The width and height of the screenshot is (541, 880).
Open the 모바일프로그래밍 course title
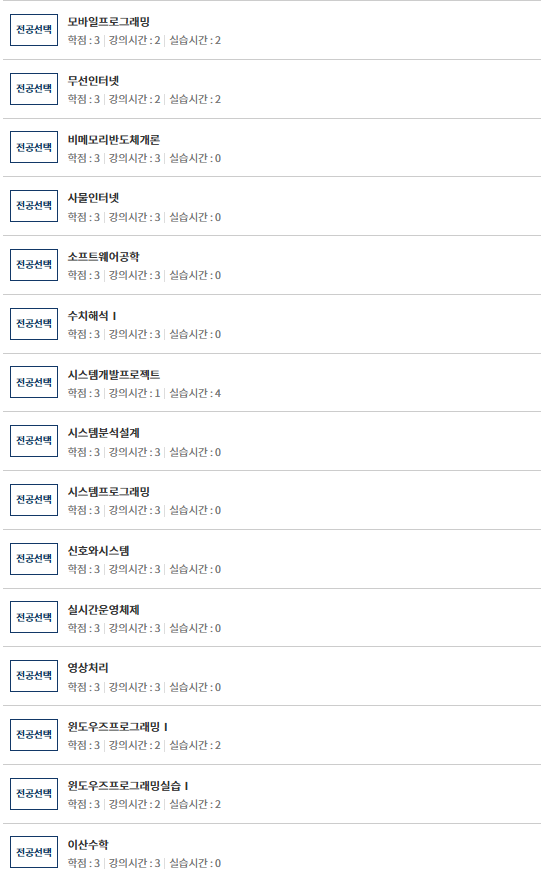[108, 22]
